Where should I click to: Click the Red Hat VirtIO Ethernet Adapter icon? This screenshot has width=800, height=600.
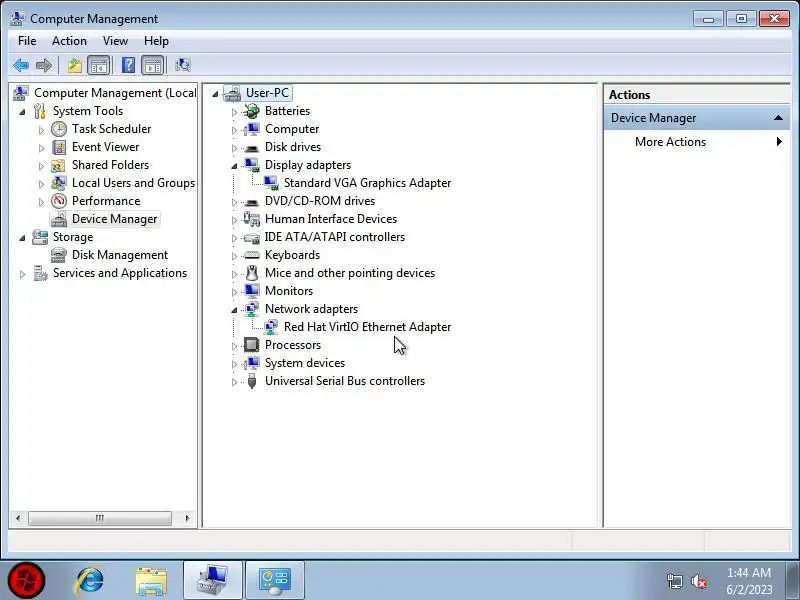click(270, 327)
